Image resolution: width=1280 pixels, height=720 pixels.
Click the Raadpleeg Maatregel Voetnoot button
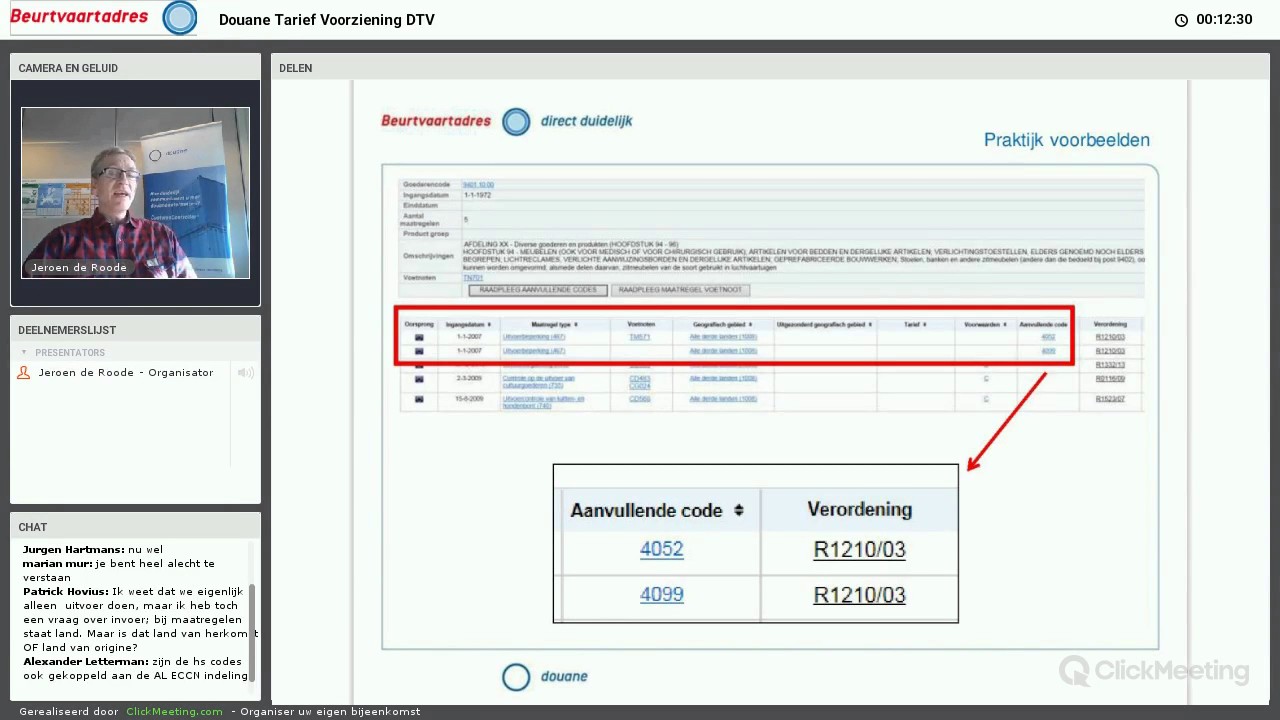point(680,290)
